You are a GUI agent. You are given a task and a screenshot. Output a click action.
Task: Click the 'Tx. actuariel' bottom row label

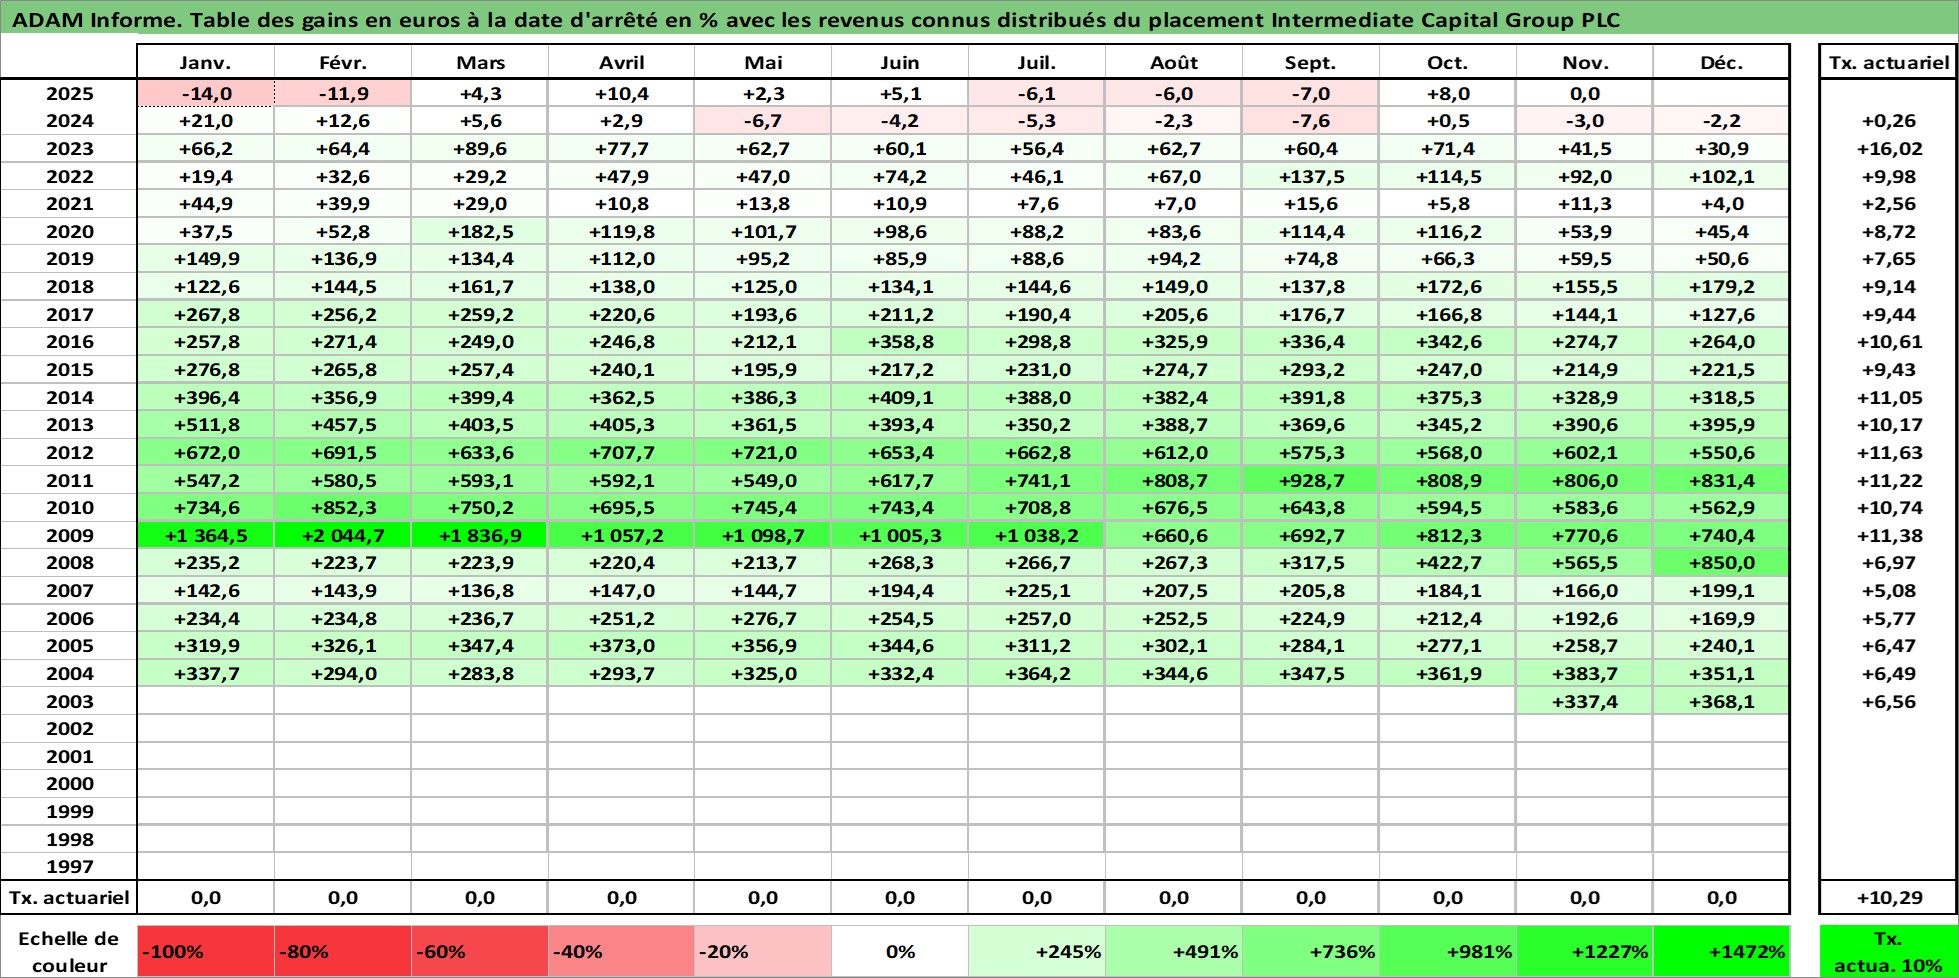(69, 898)
